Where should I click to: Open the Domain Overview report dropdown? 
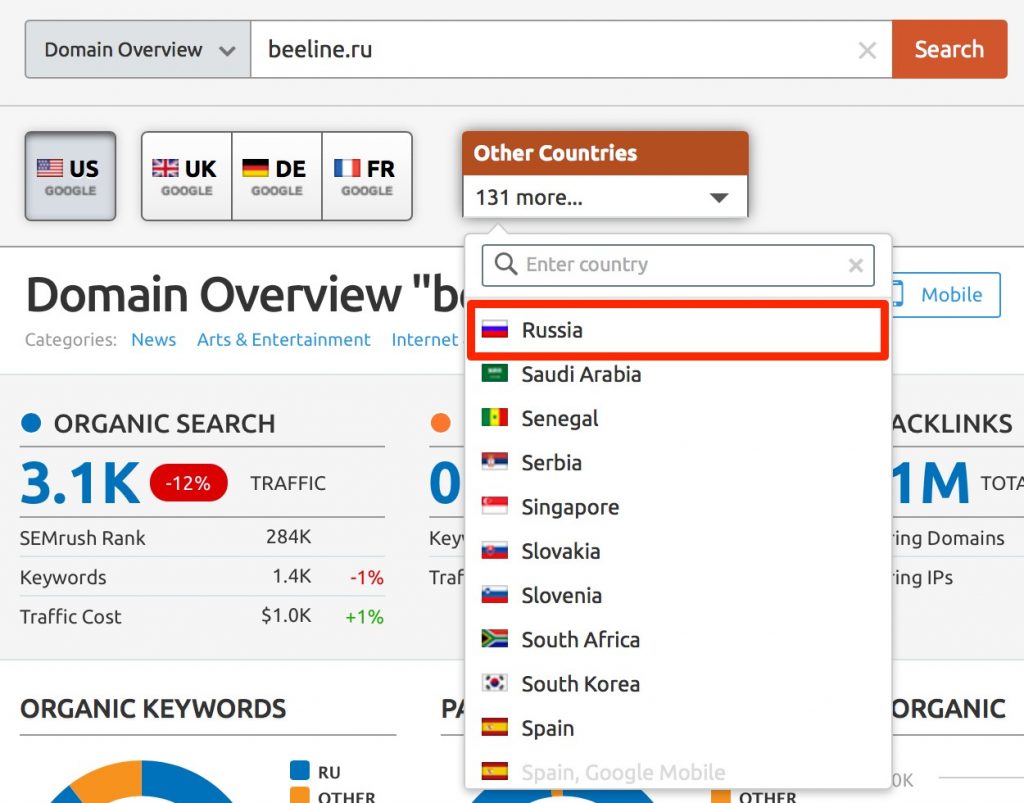pyautogui.click(x=138, y=50)
